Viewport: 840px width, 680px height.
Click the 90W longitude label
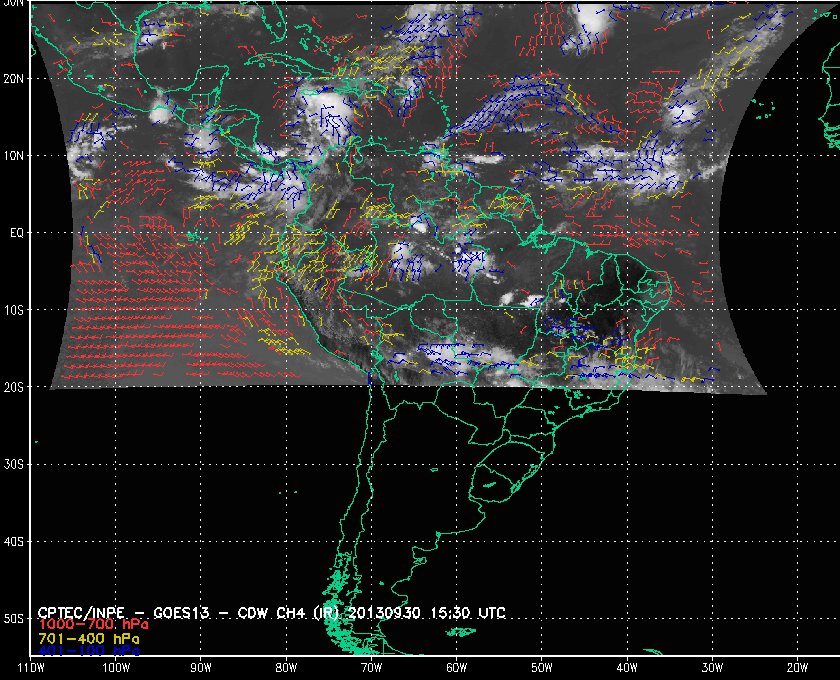click(201, 668)
